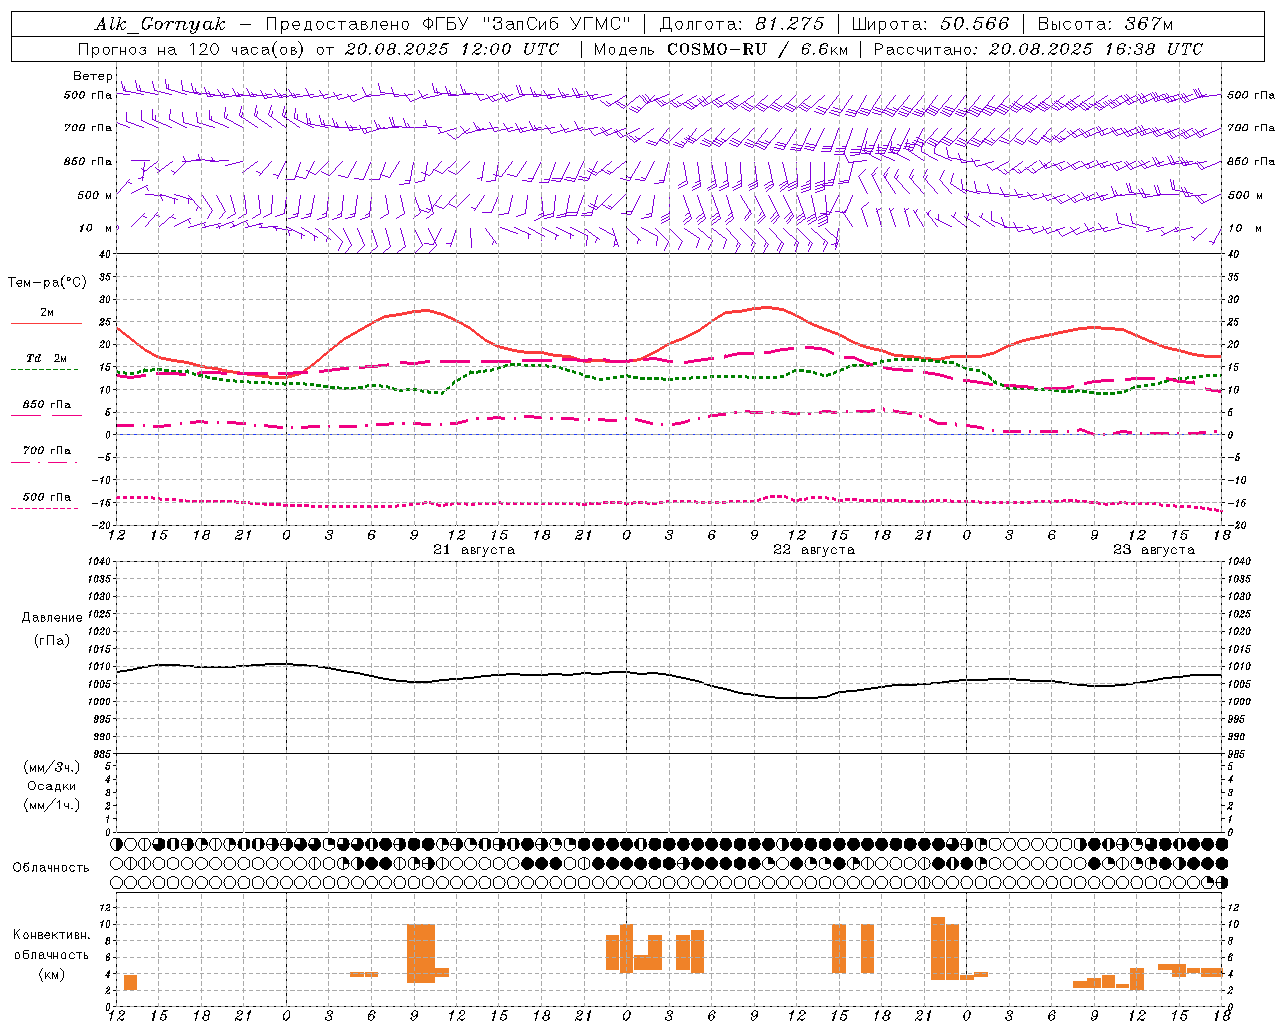Click the station name Alk_Gornyak in header
The width and height of the screenshot is (1280, 1024).
tap(160, 24)
